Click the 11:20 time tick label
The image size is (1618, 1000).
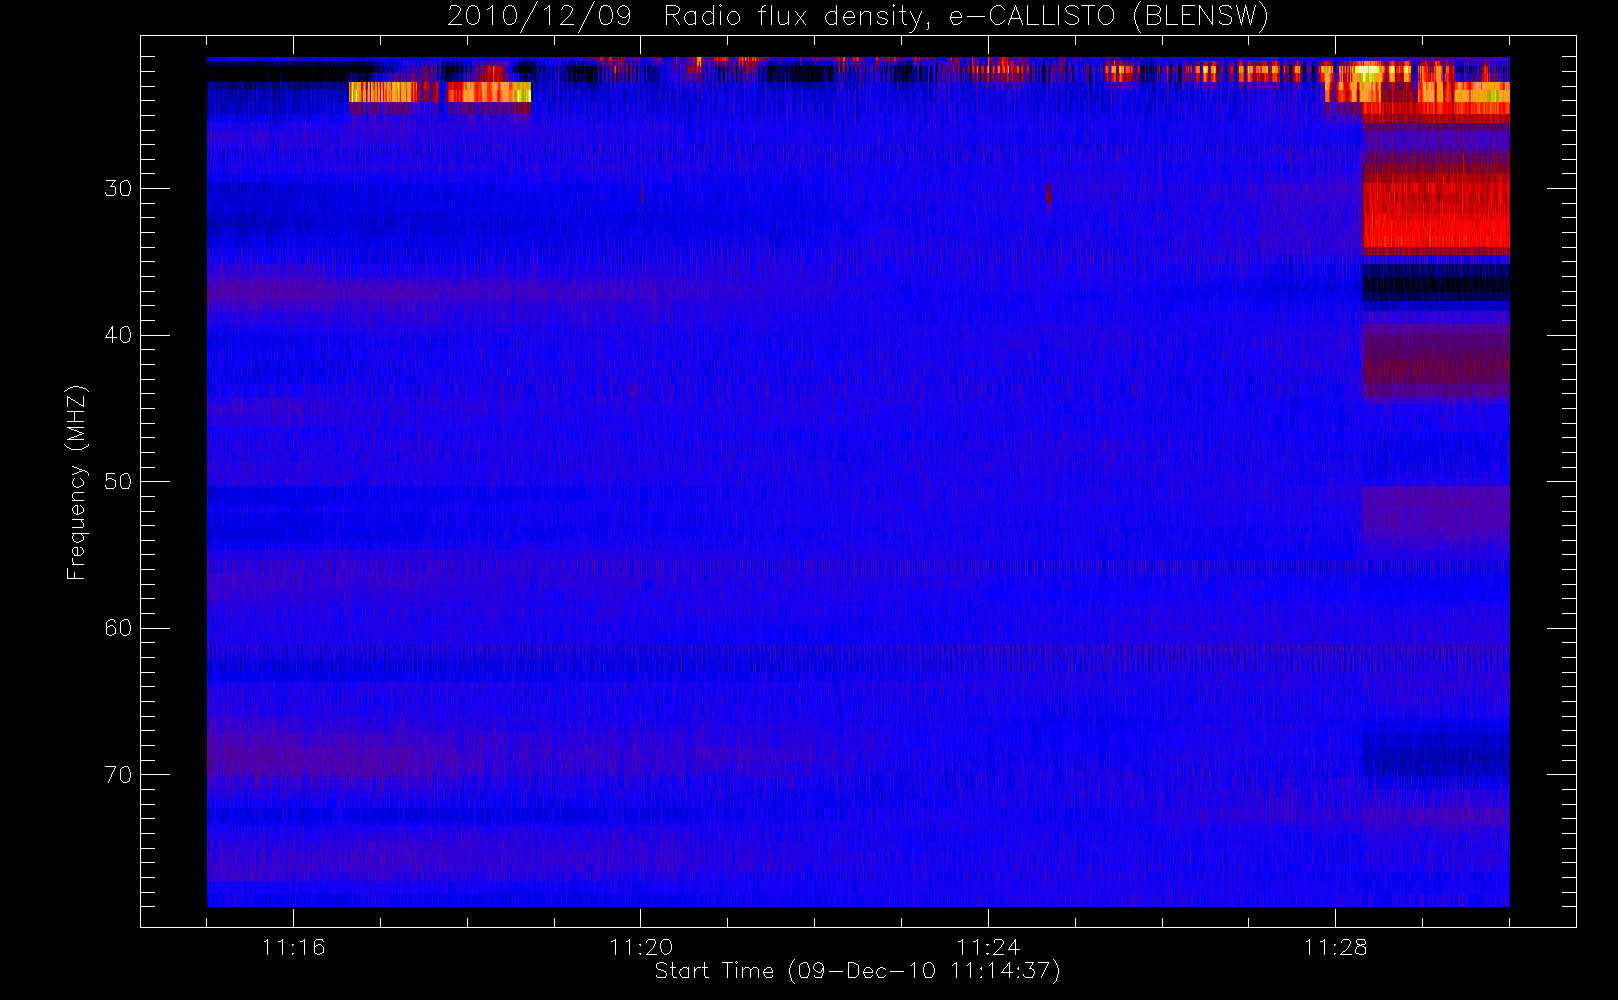click(x=641, y=947)
